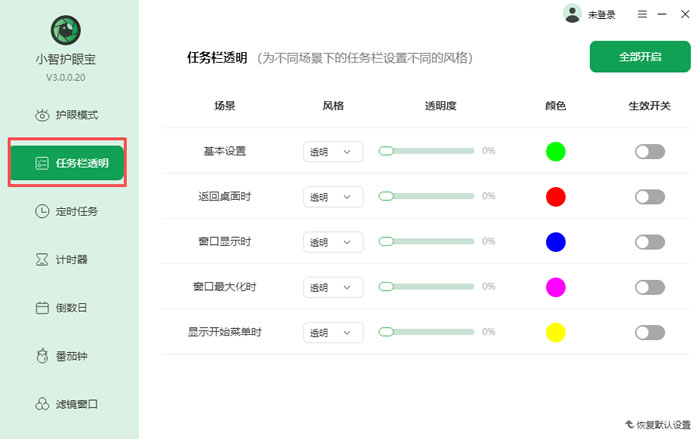The image size is (700, 439).
Task: Open the 显示开始菜单时 style dropdown
Action: pyautogui.click(x=333, y=332)
